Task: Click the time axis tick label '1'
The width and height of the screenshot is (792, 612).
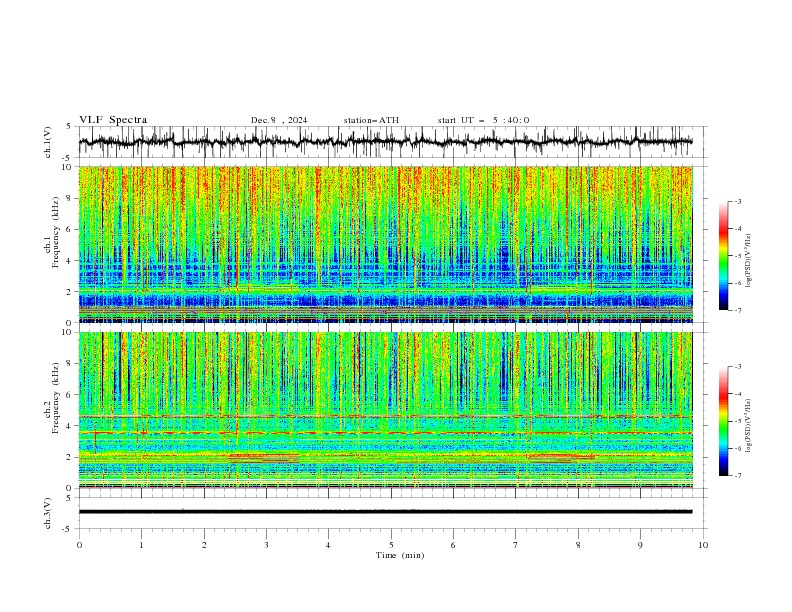Action: pyautogui.click(x=141, y=545)
